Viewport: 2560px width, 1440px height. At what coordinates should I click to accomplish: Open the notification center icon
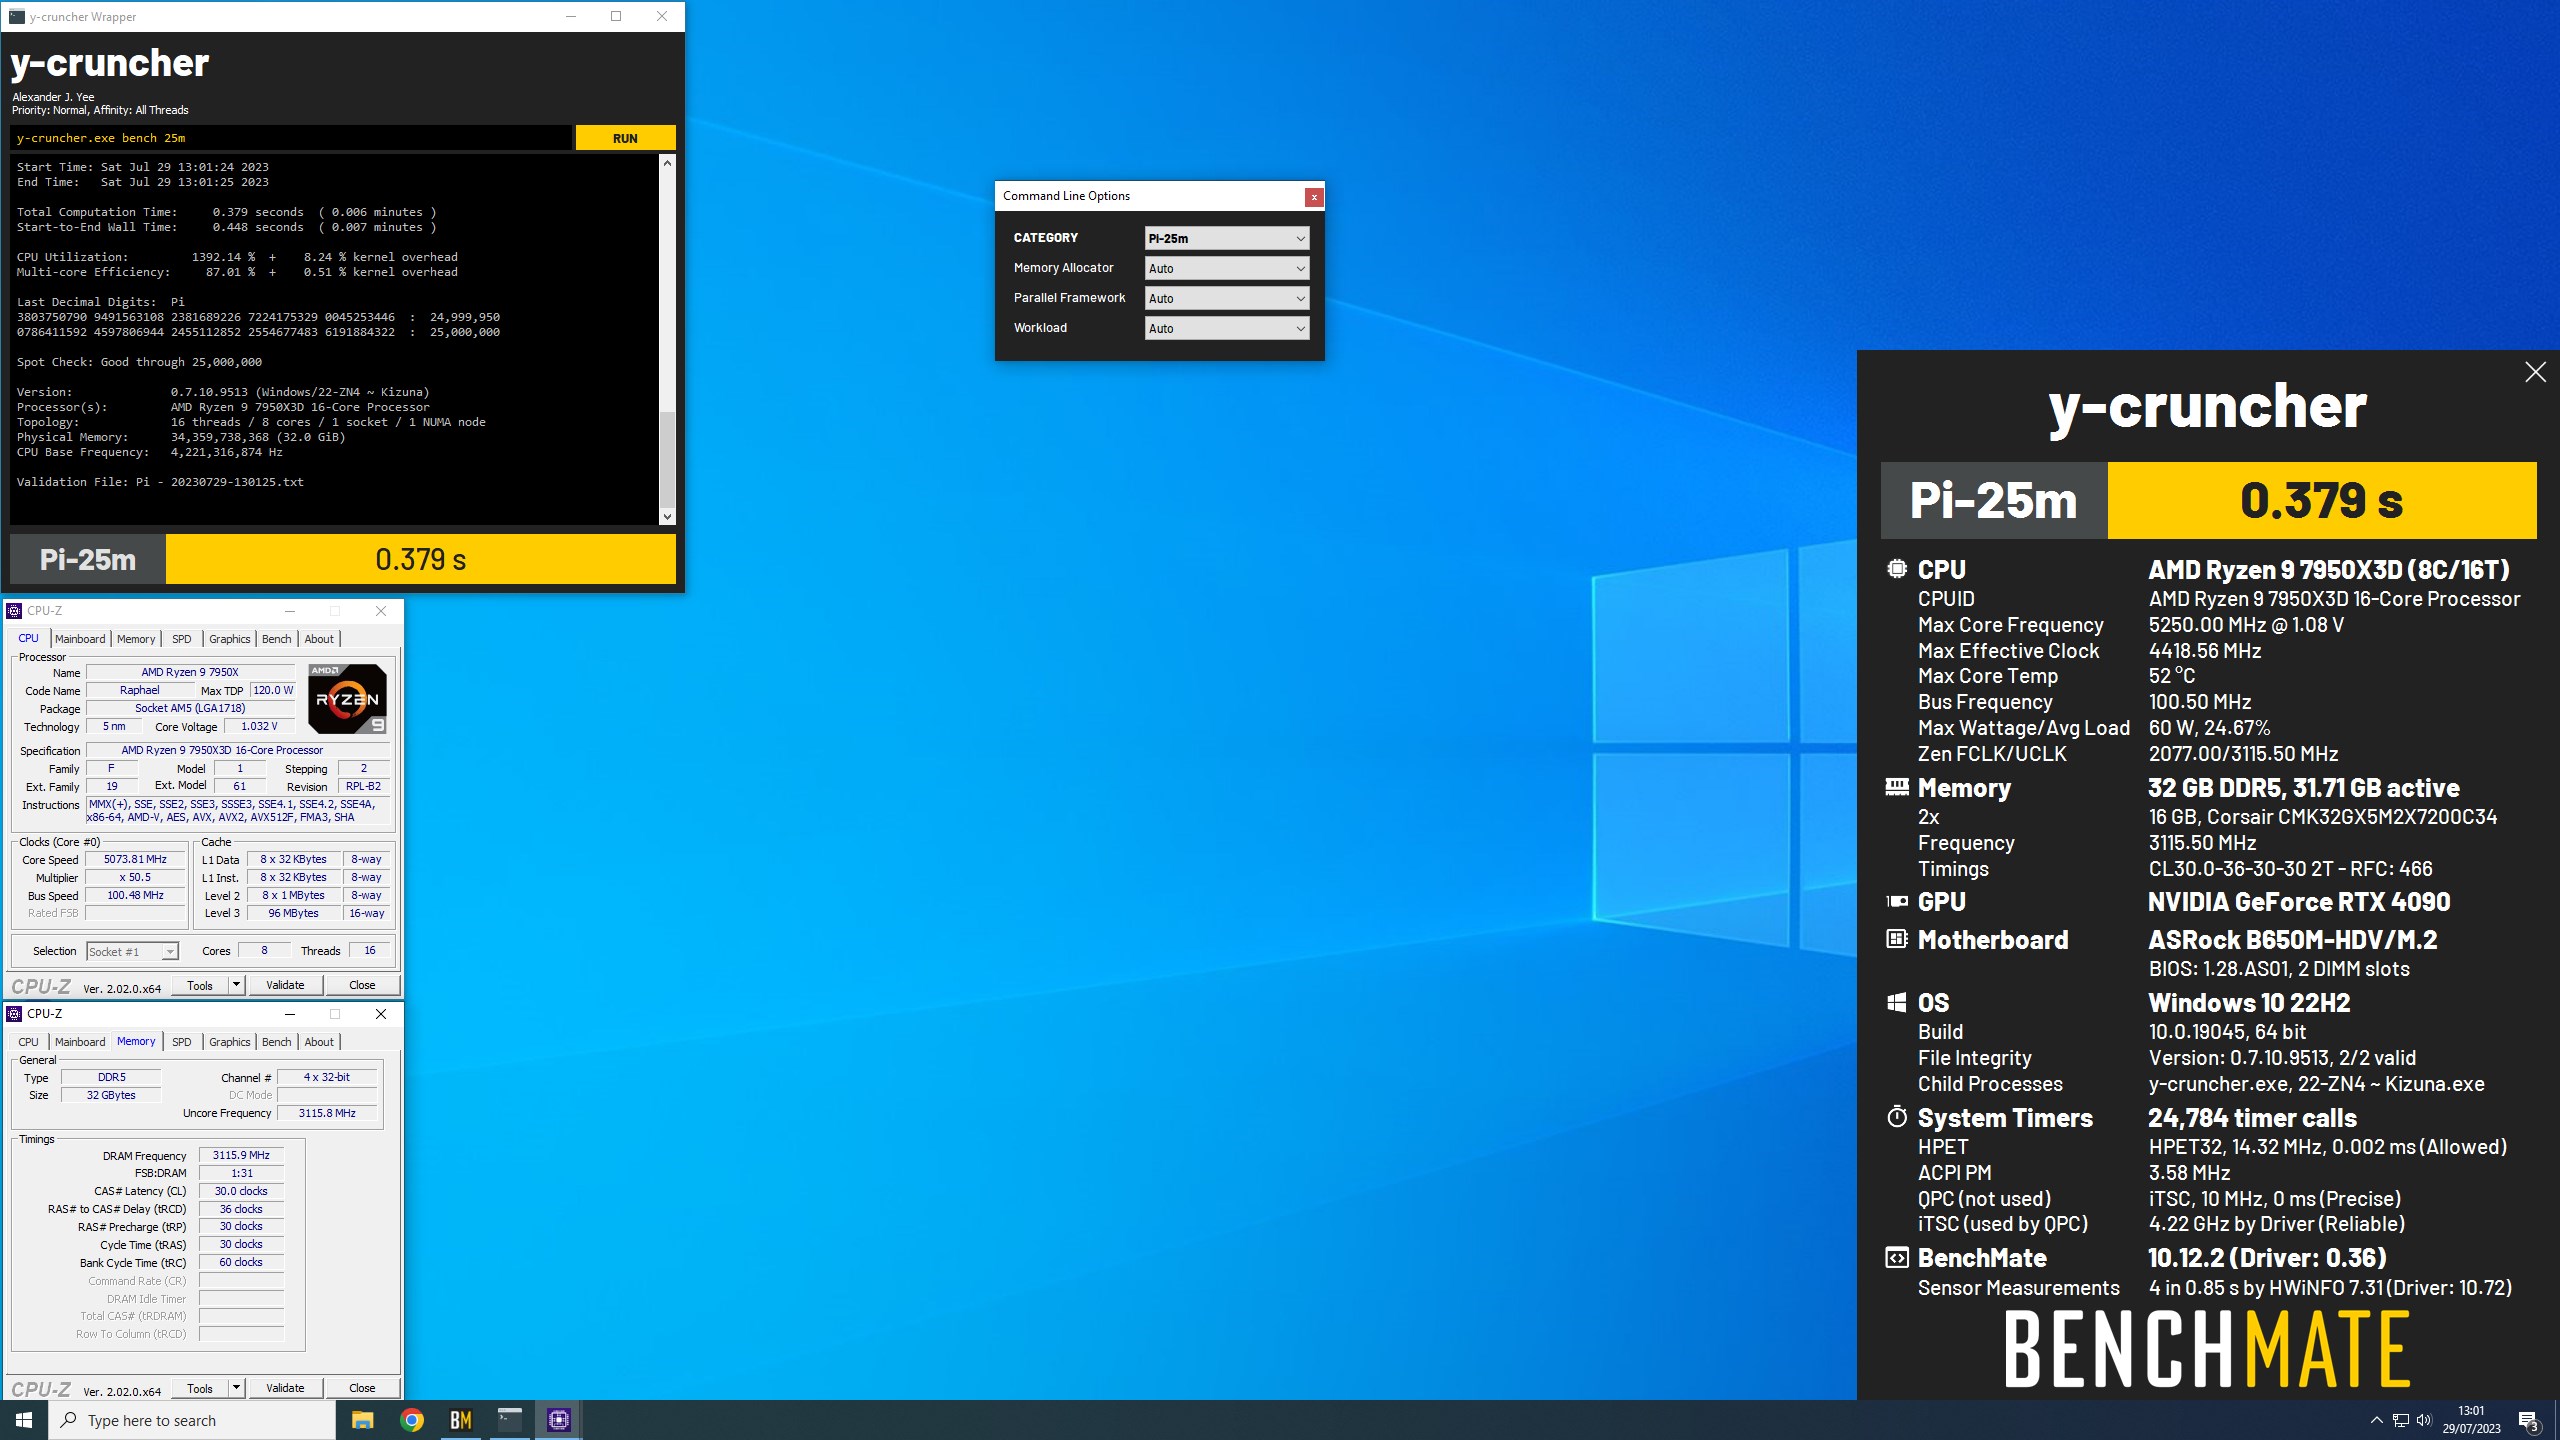coord(2527,1420)
